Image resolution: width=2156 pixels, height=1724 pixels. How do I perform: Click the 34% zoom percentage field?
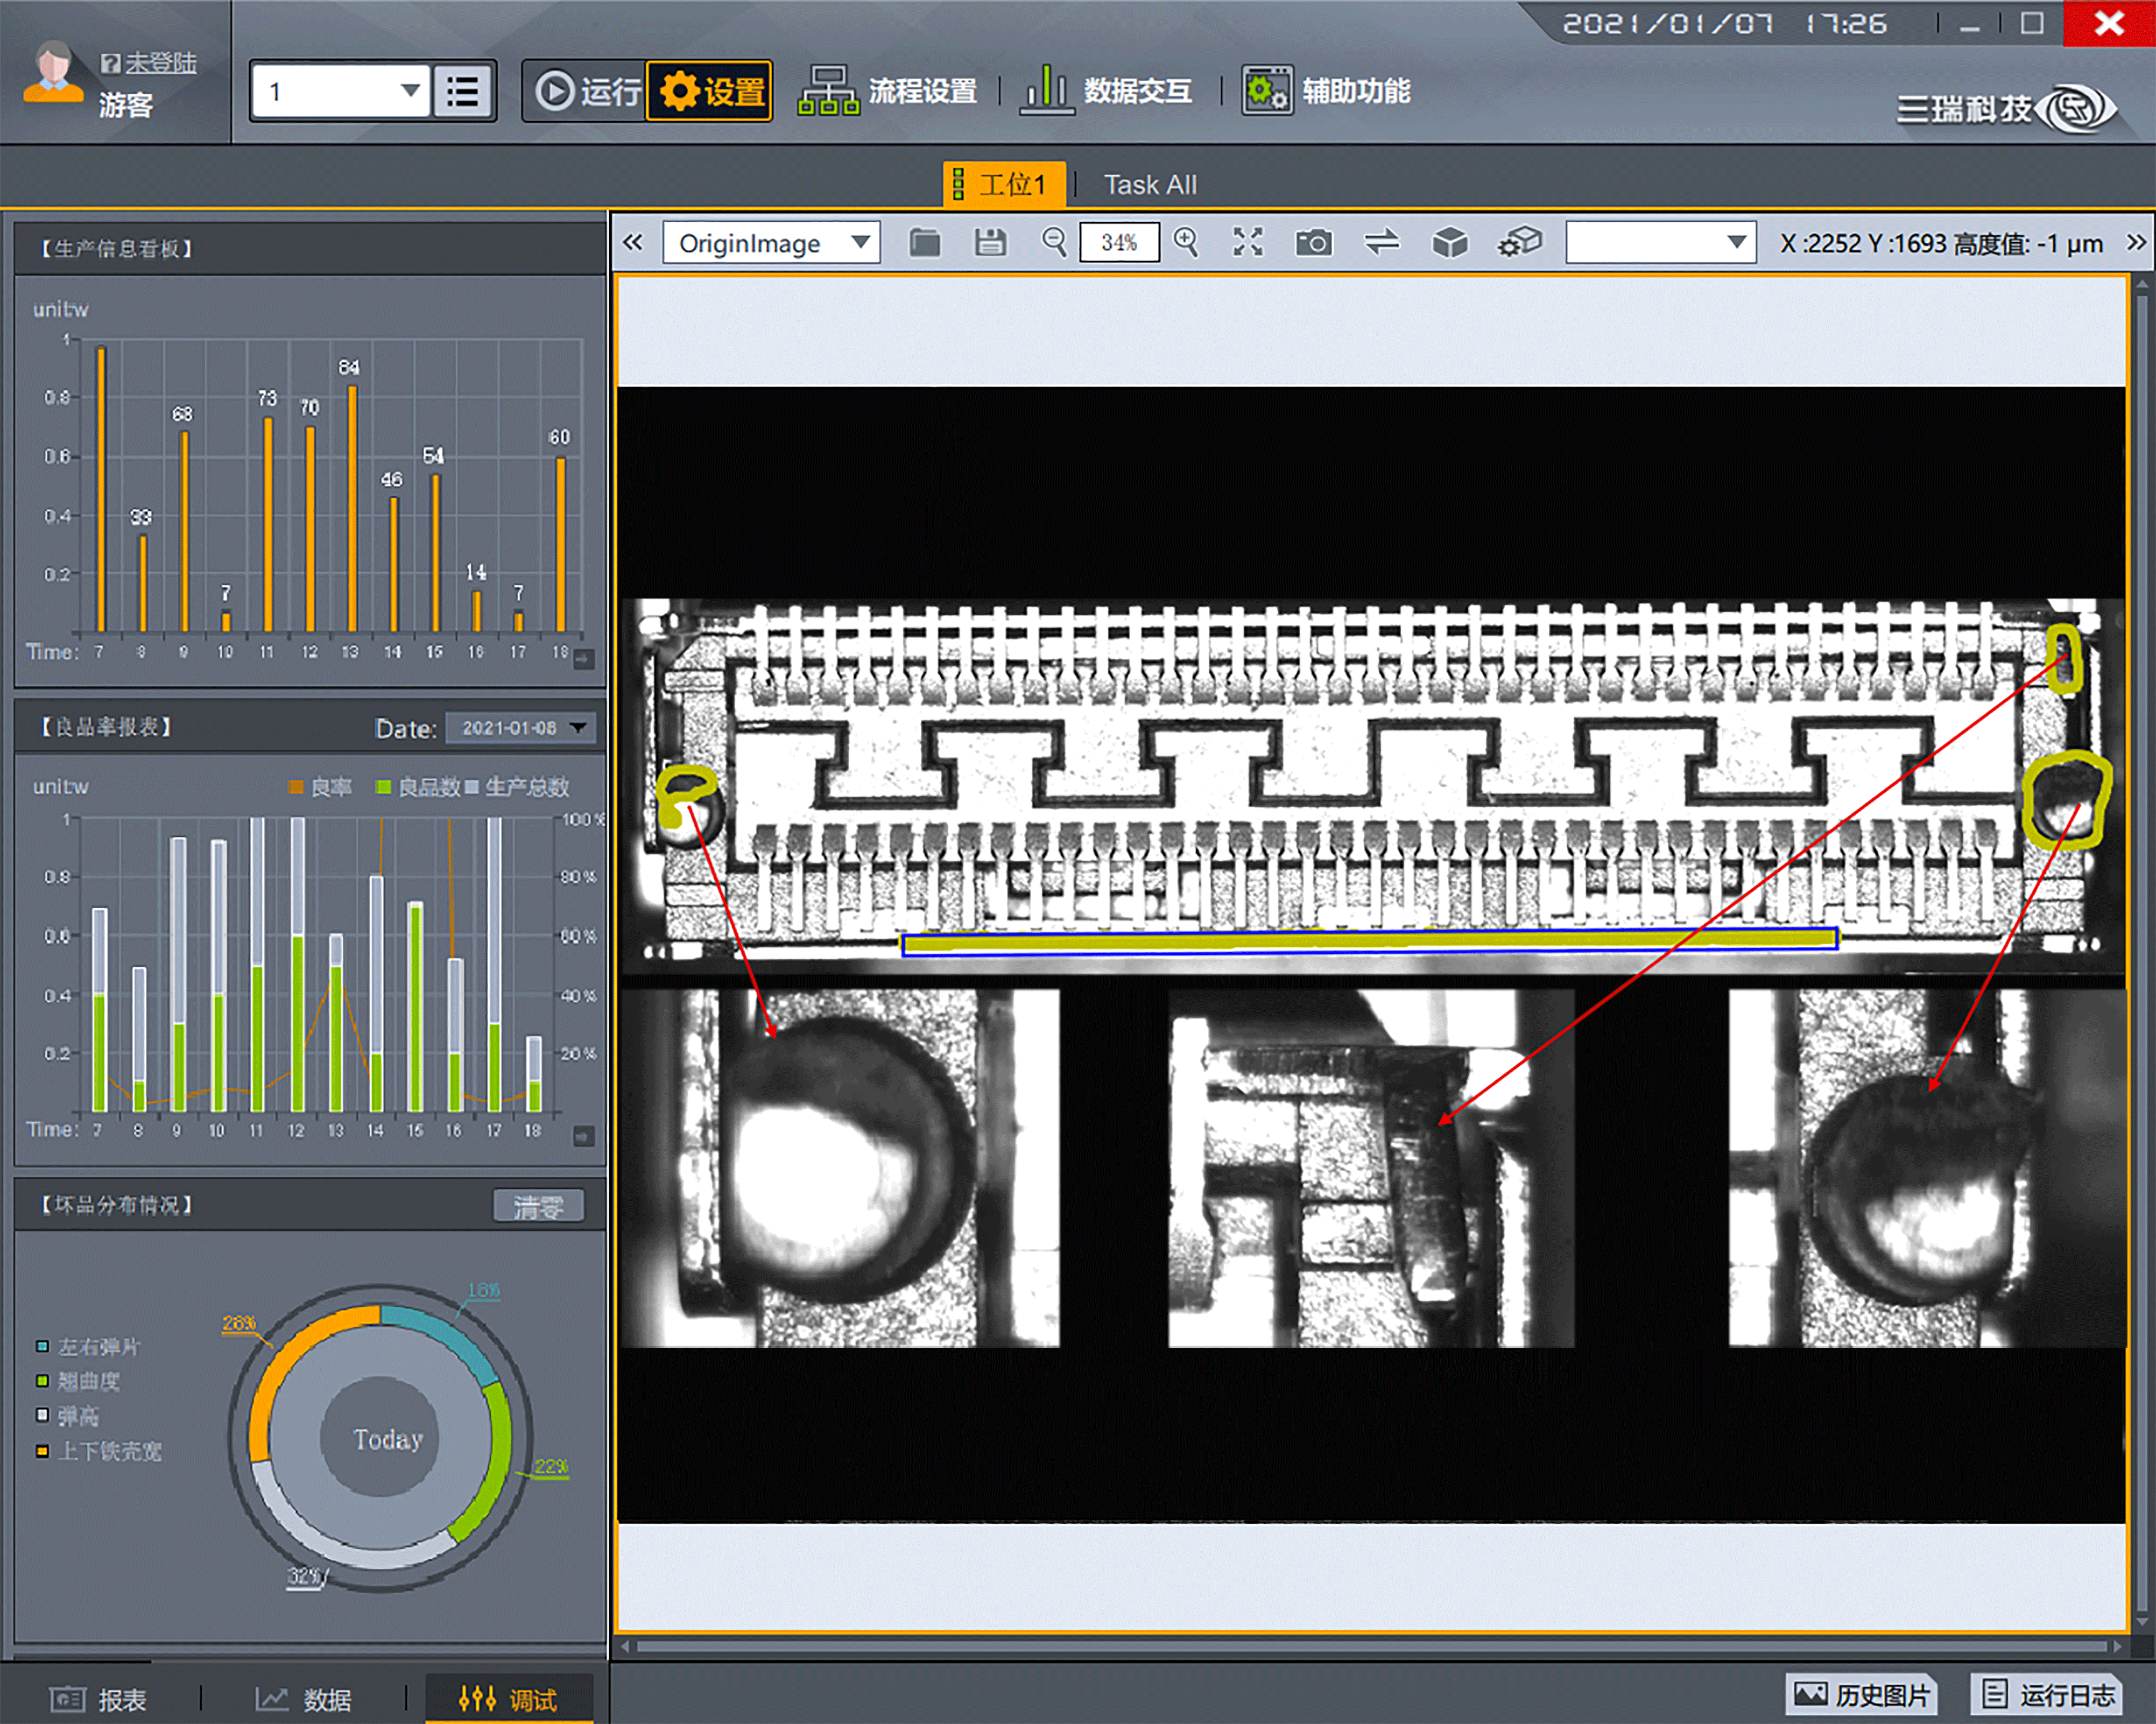tap(1119, 243)
